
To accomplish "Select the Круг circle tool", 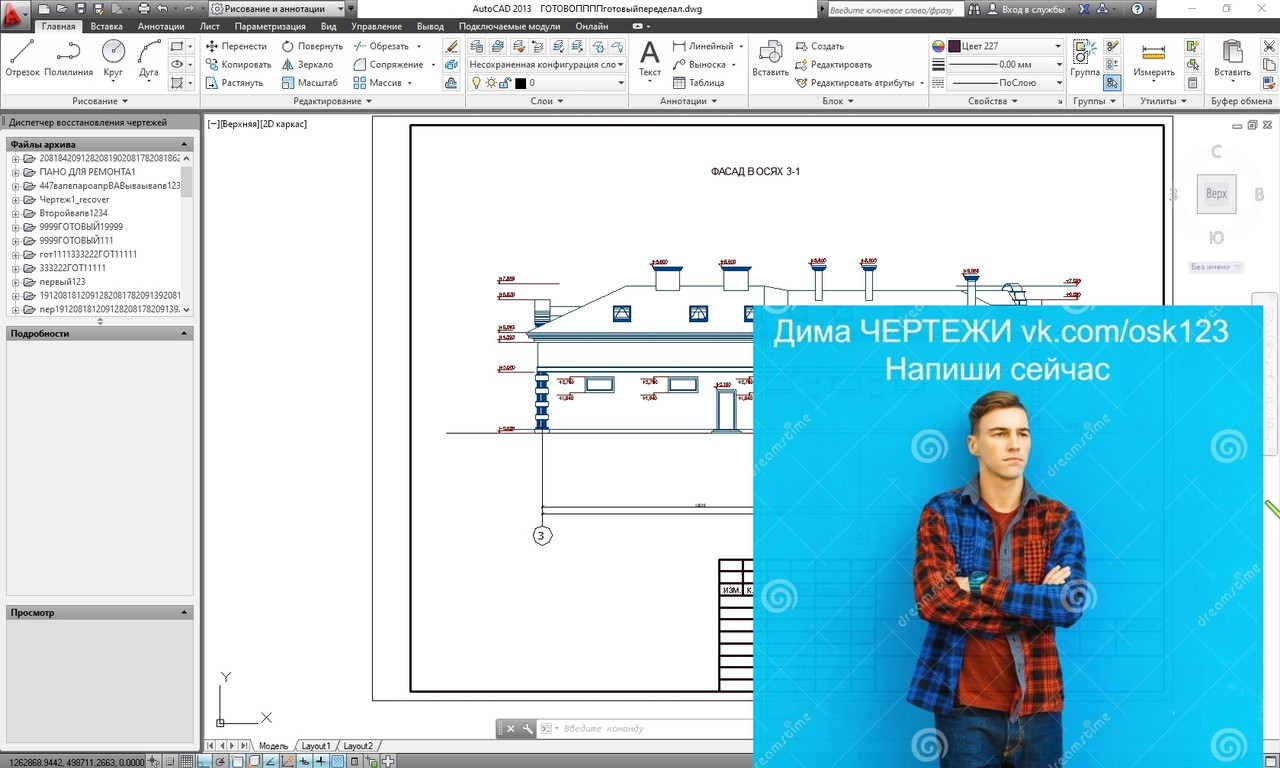I will click(x=113, y=58).
